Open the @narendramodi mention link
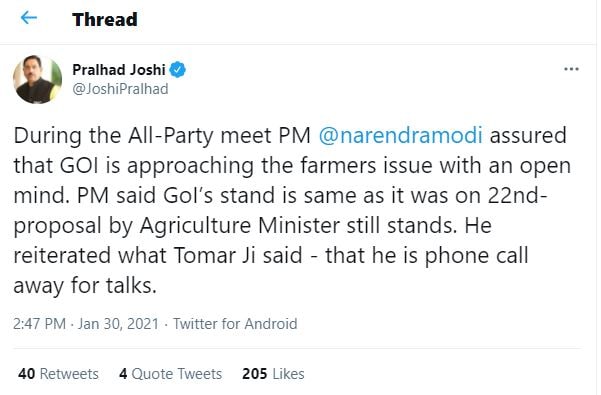 [x=401, y=136]
